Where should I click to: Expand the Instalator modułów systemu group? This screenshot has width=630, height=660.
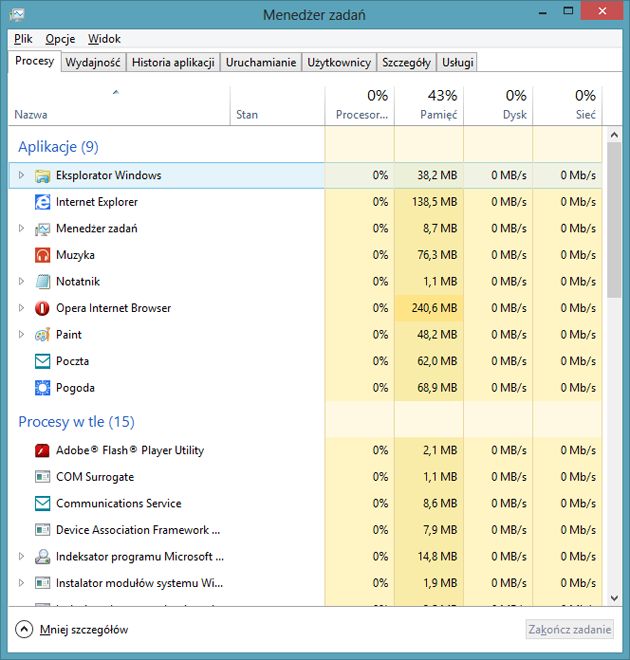[21, 583]
